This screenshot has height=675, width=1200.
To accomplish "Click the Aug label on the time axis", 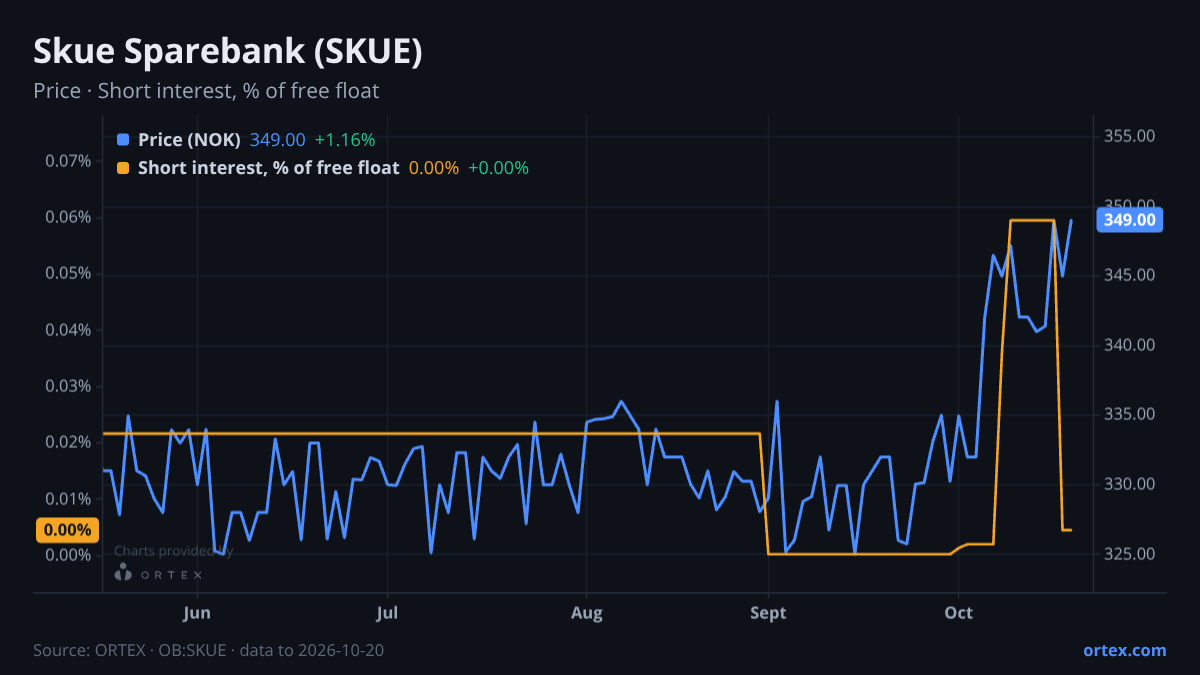I will pyautogui.click(x=587, y=613).
